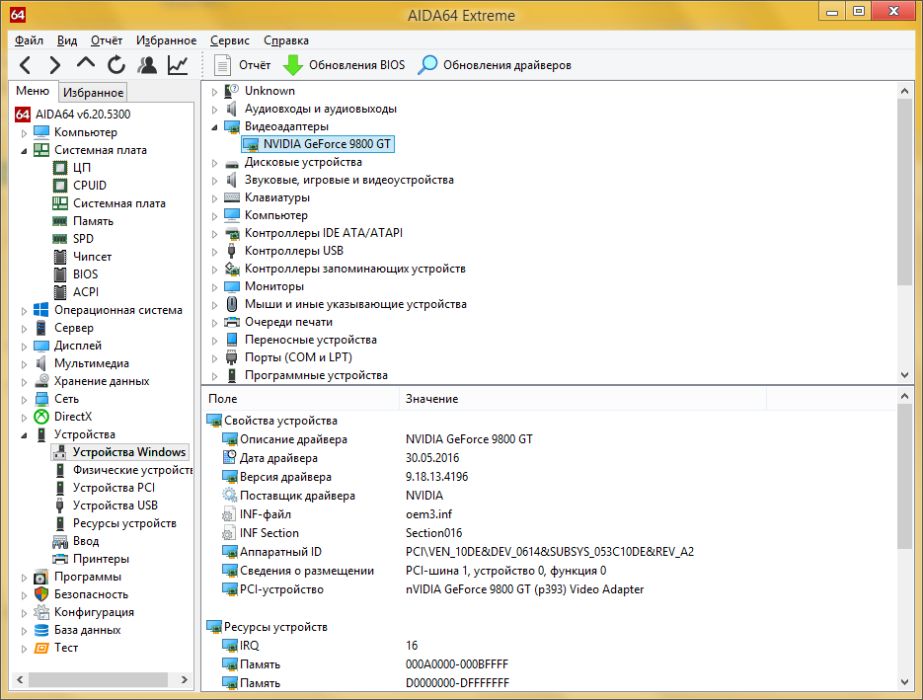The height and width of the screenshot is (700, 923).
Task: Open the Сервис menu
Action: (x=230, y=40)
